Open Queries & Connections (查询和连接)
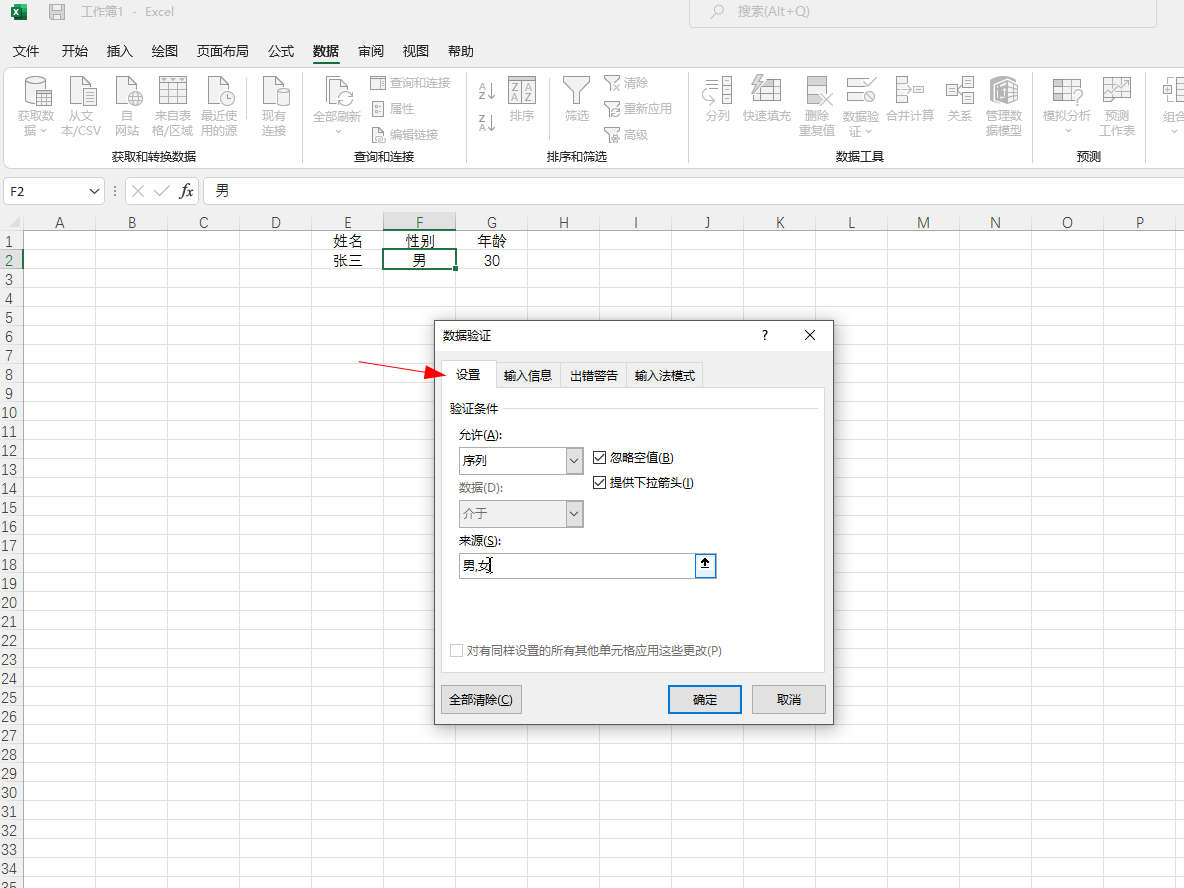This screenshot has width=1184, height=888. coord(410,82)
